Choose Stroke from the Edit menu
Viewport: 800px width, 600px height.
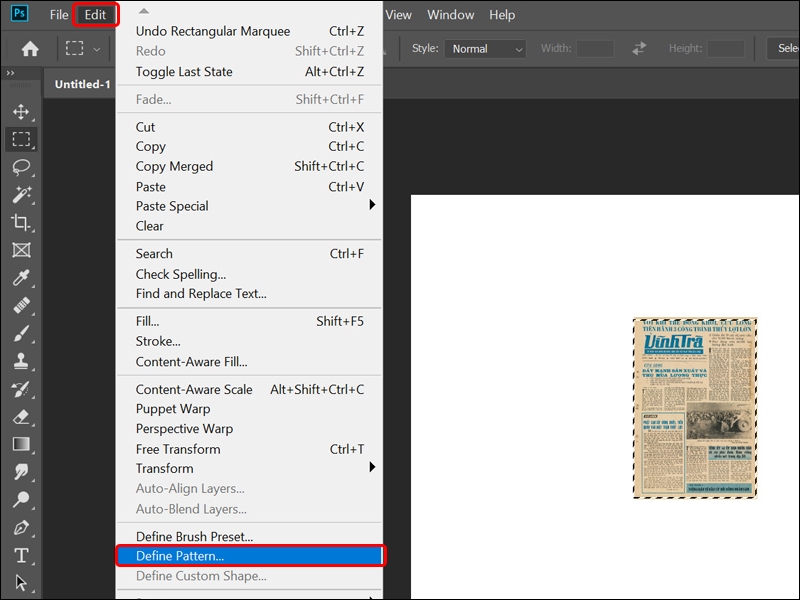point(250,341)
